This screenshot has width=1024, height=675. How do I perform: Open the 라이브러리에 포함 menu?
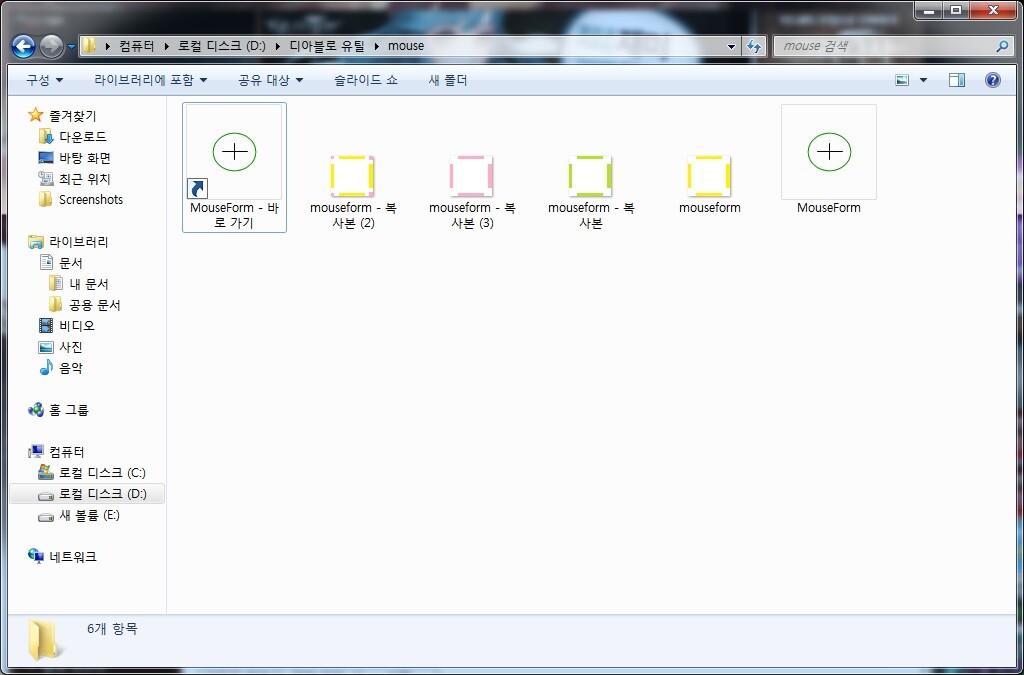150,80
